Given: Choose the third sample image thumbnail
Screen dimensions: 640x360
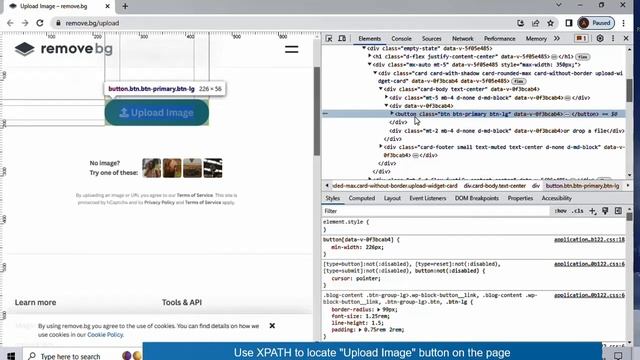Looking at the screenshot, I should (192, 168).
